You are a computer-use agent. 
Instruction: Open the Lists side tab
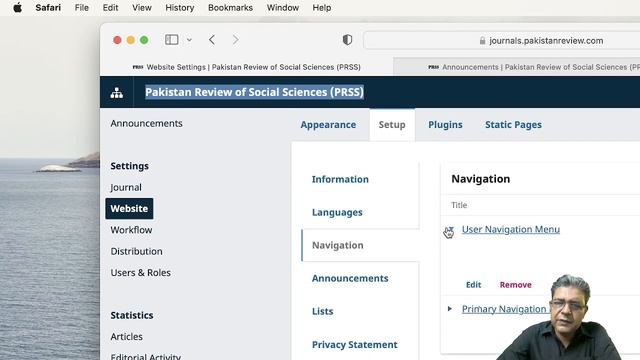click(322, 311)
